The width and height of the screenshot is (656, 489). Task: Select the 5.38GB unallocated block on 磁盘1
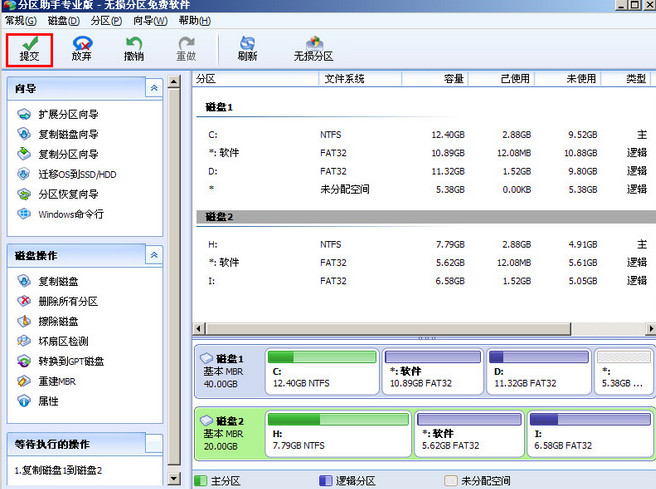(x=624, y=371)
